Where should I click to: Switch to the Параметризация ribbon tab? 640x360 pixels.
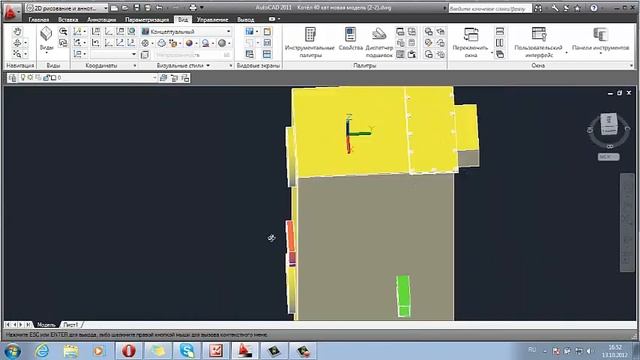[147, 19]
